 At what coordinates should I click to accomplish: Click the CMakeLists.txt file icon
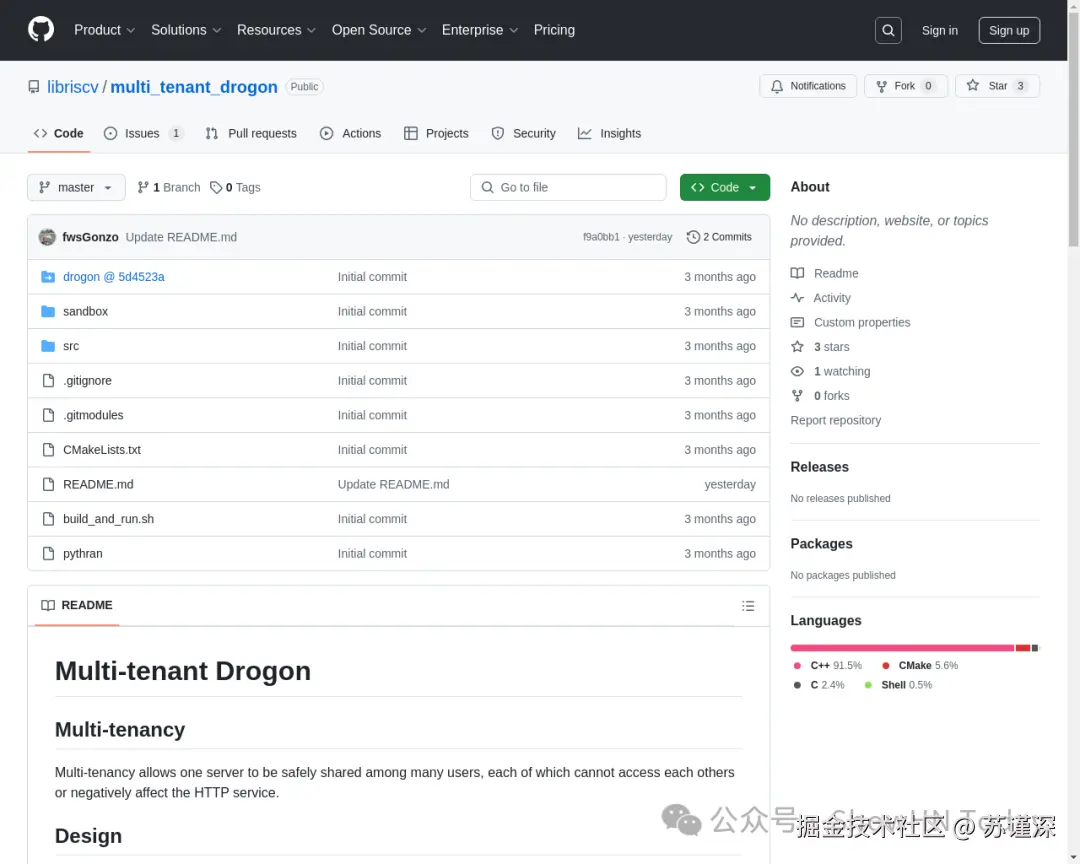48,449
